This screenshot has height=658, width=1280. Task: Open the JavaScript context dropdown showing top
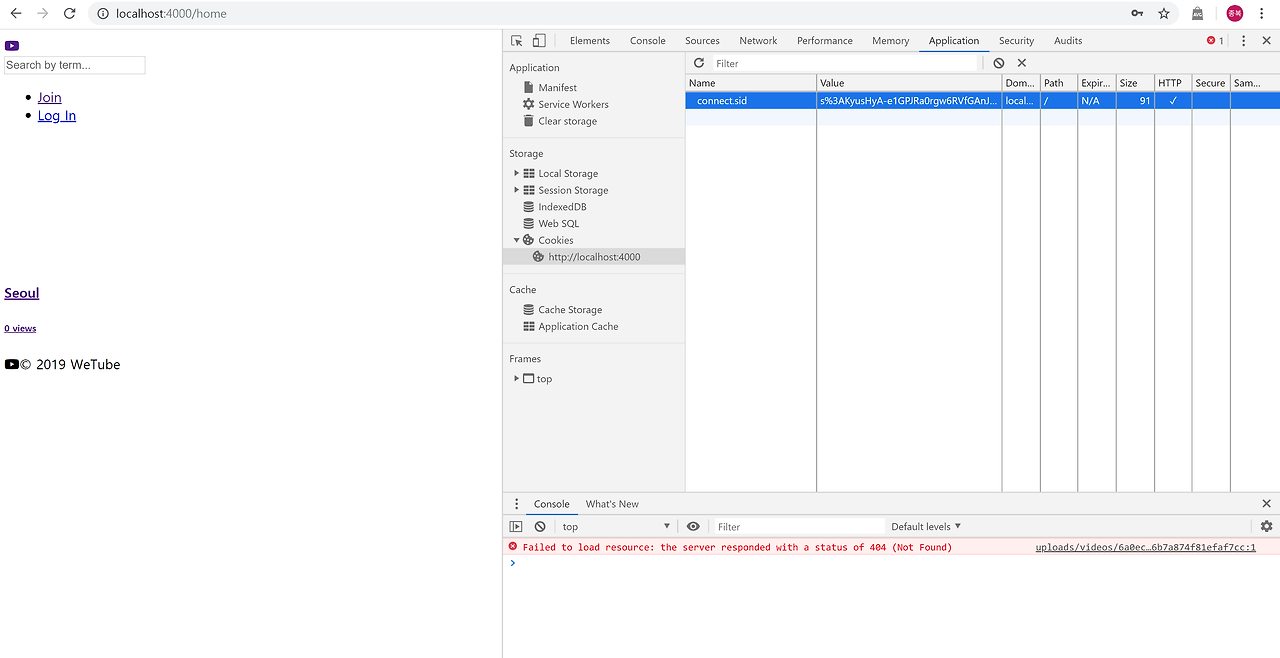click(x=615, y=527)
